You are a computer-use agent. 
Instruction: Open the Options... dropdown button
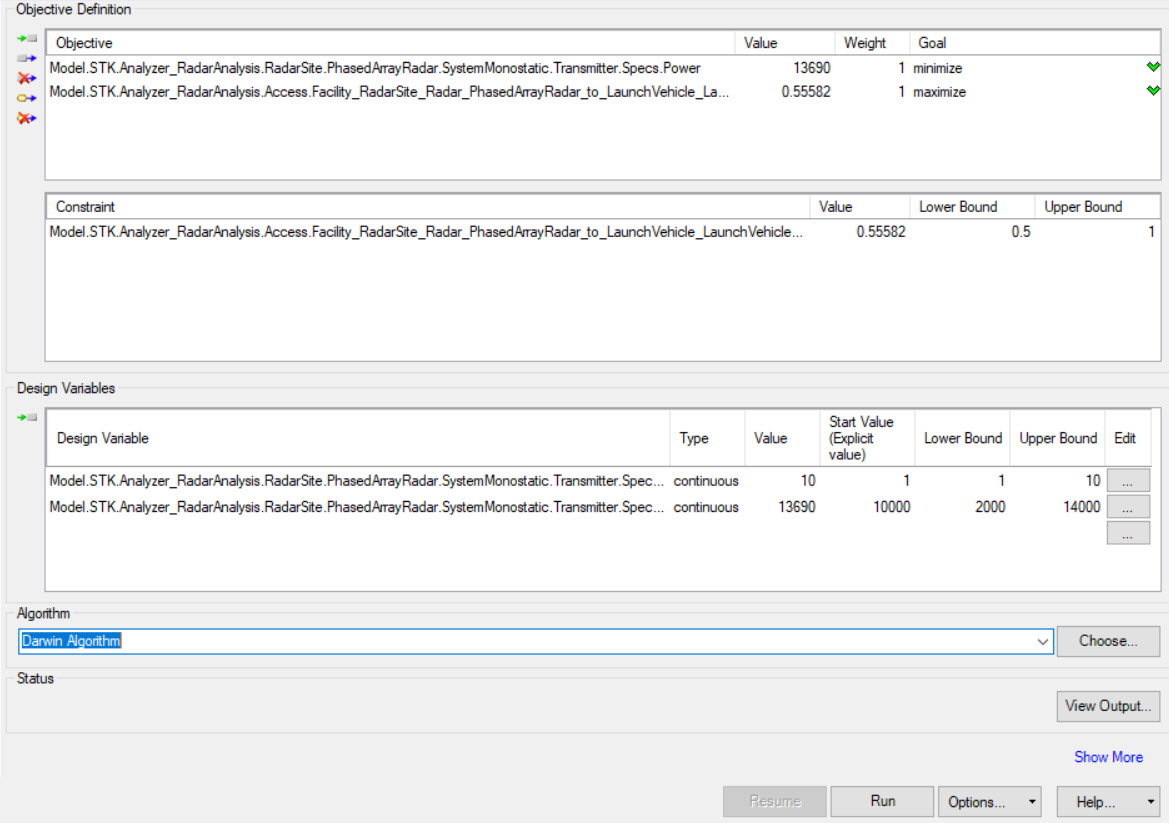point(989,802)
